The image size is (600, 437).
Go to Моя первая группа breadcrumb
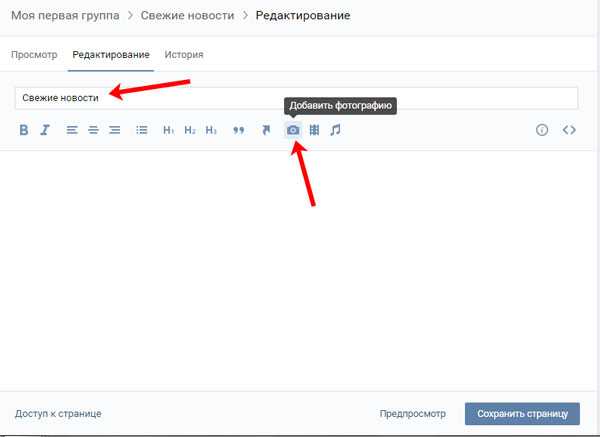[x=65, y=15]
